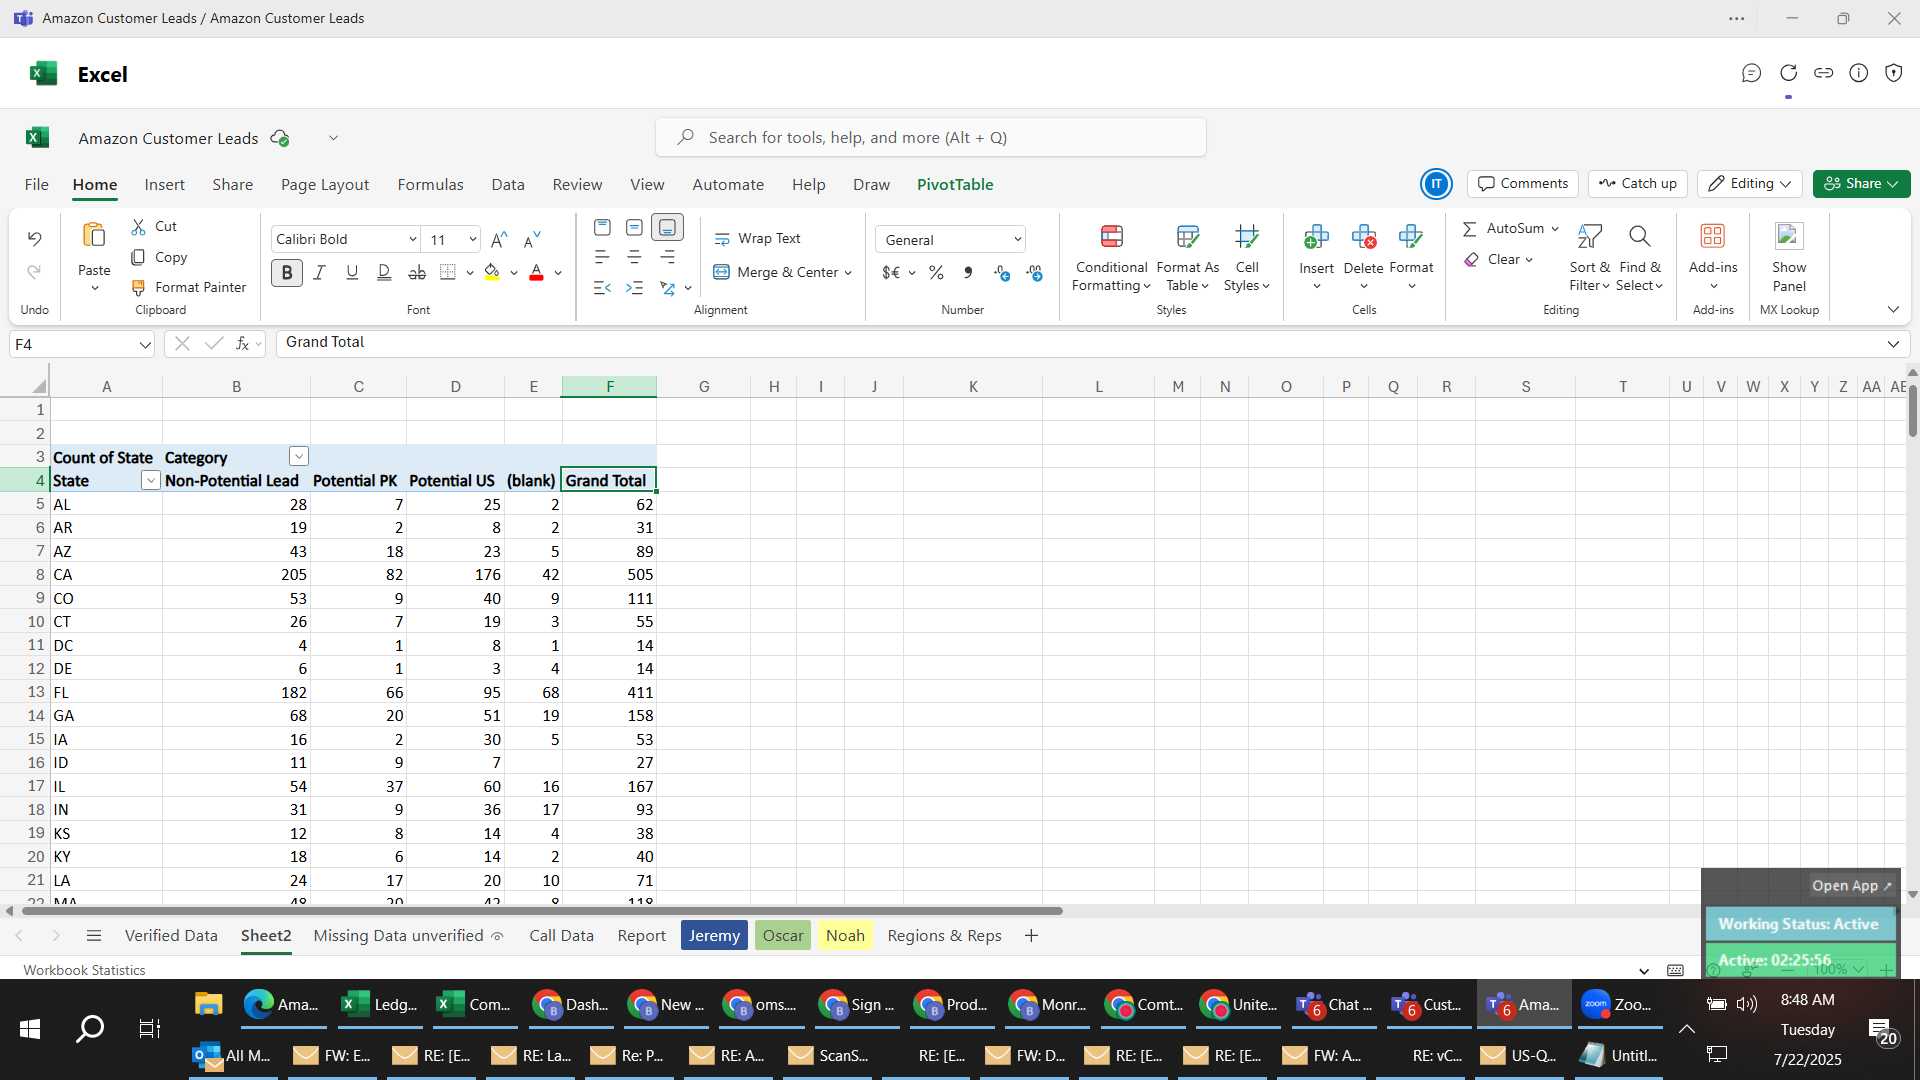Increase font size with grow icon
The image size is (1920, 1080).
(499, 239)
